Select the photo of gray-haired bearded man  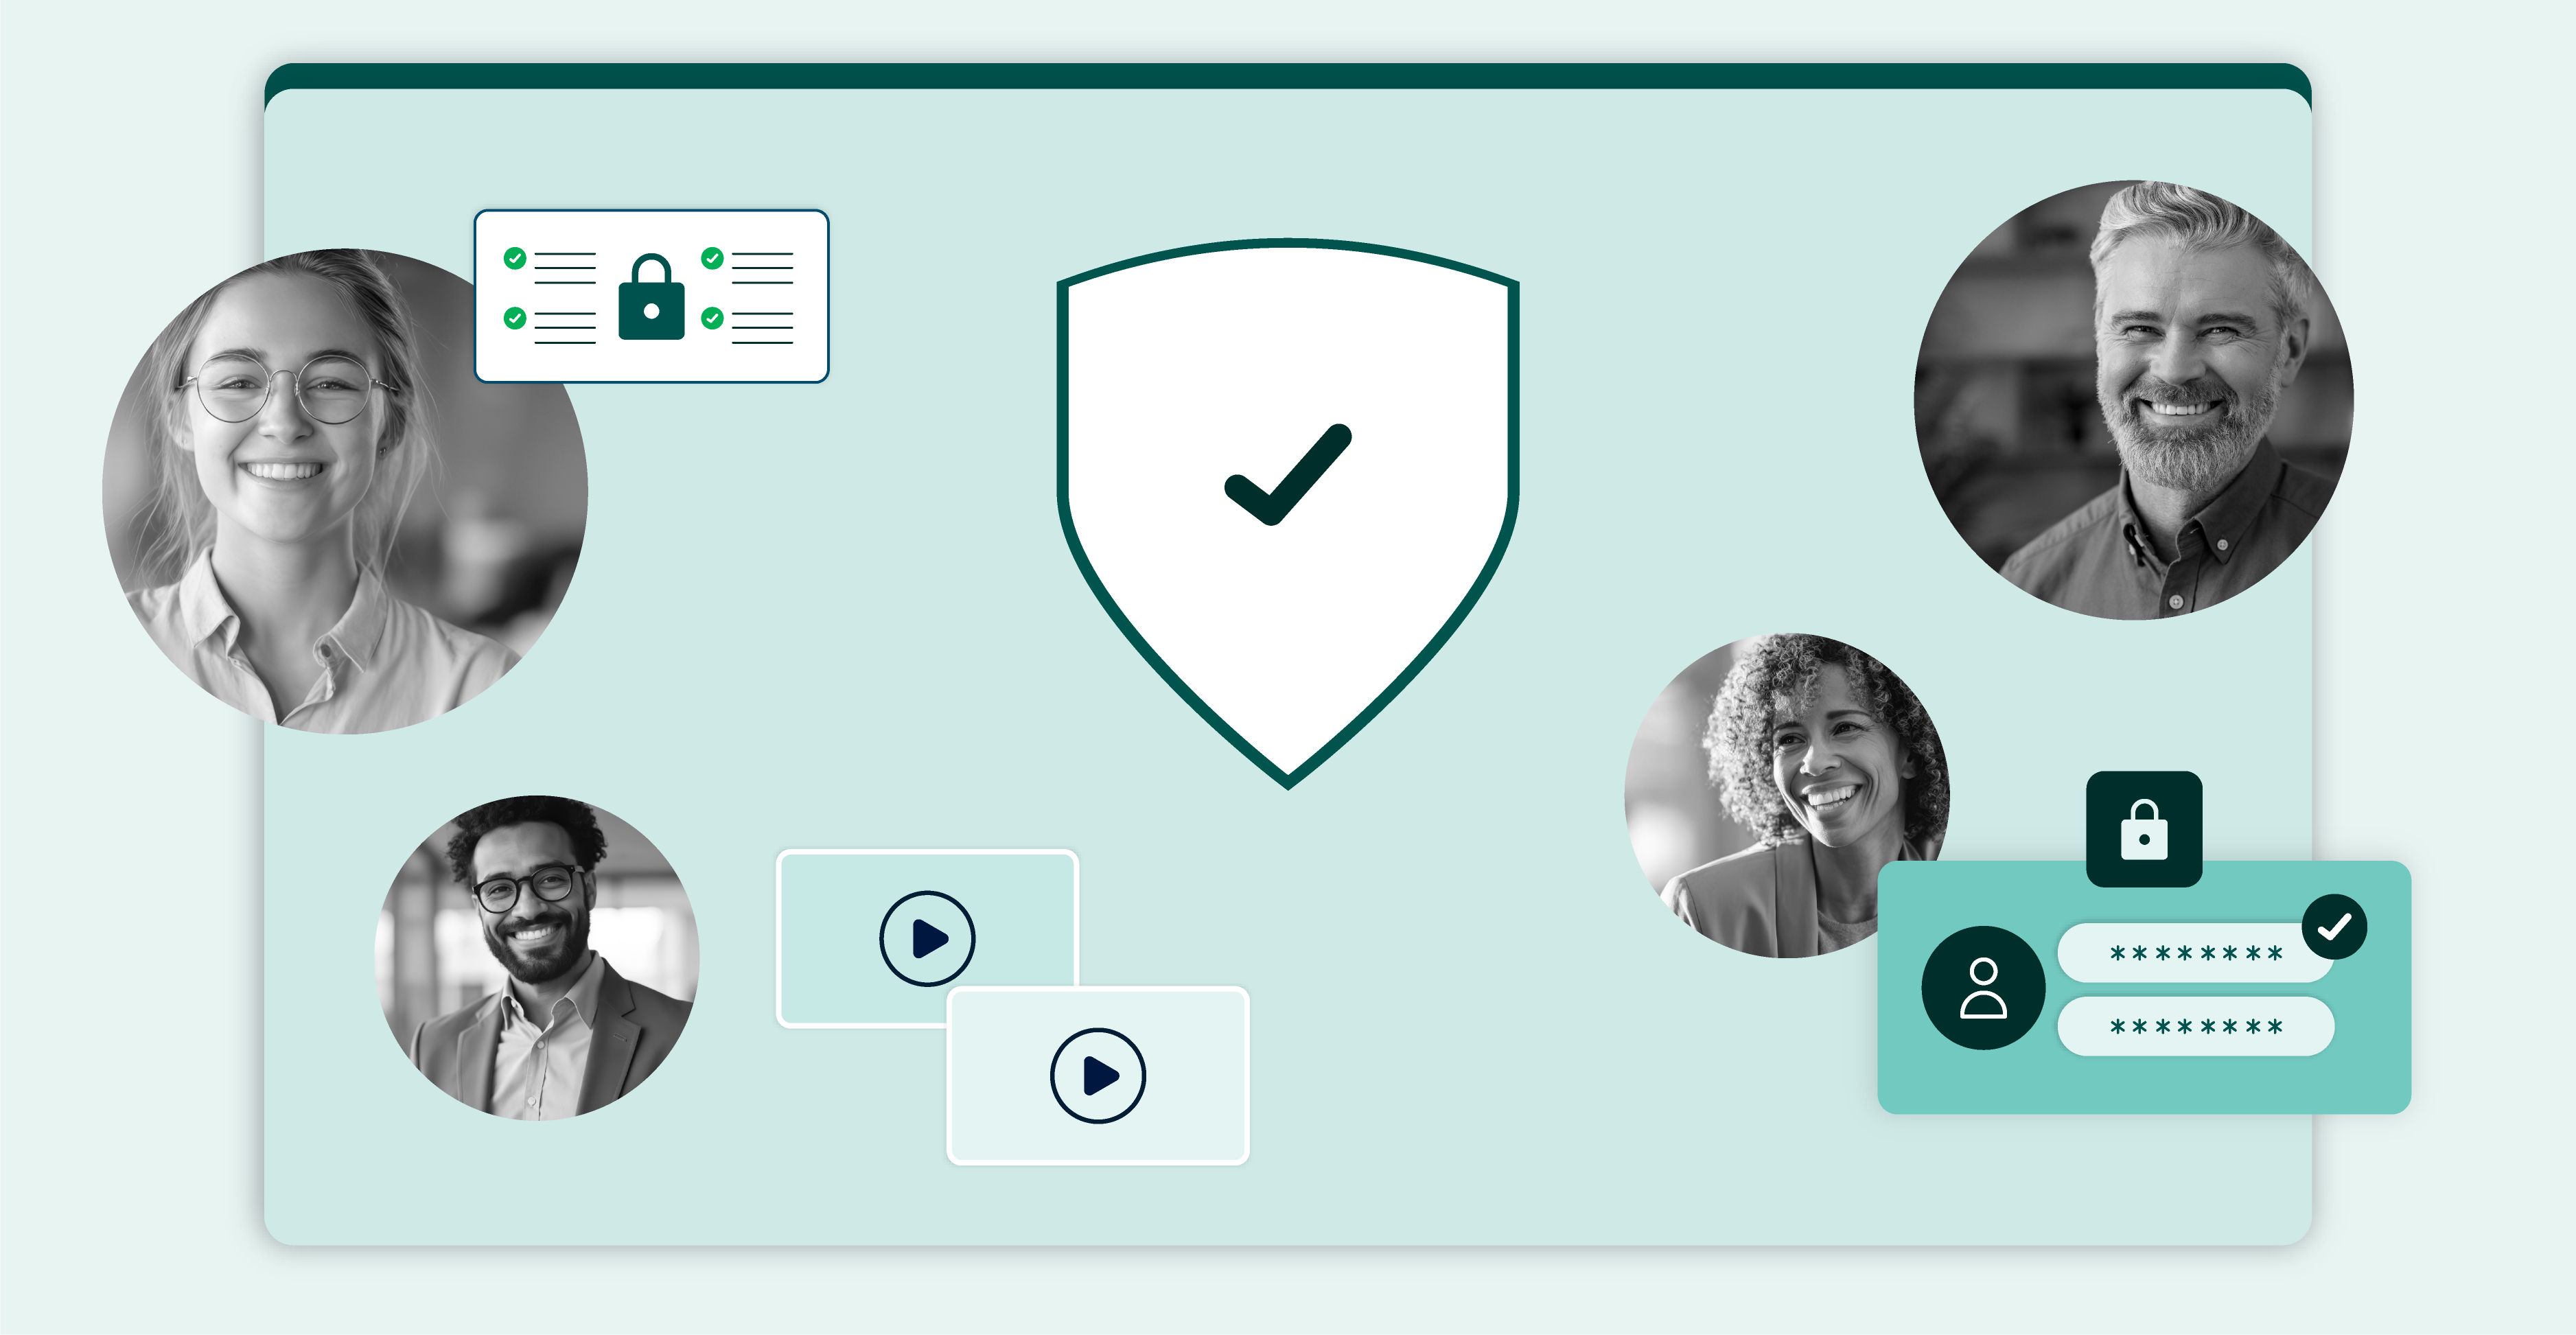click(x=2133, y=400)
